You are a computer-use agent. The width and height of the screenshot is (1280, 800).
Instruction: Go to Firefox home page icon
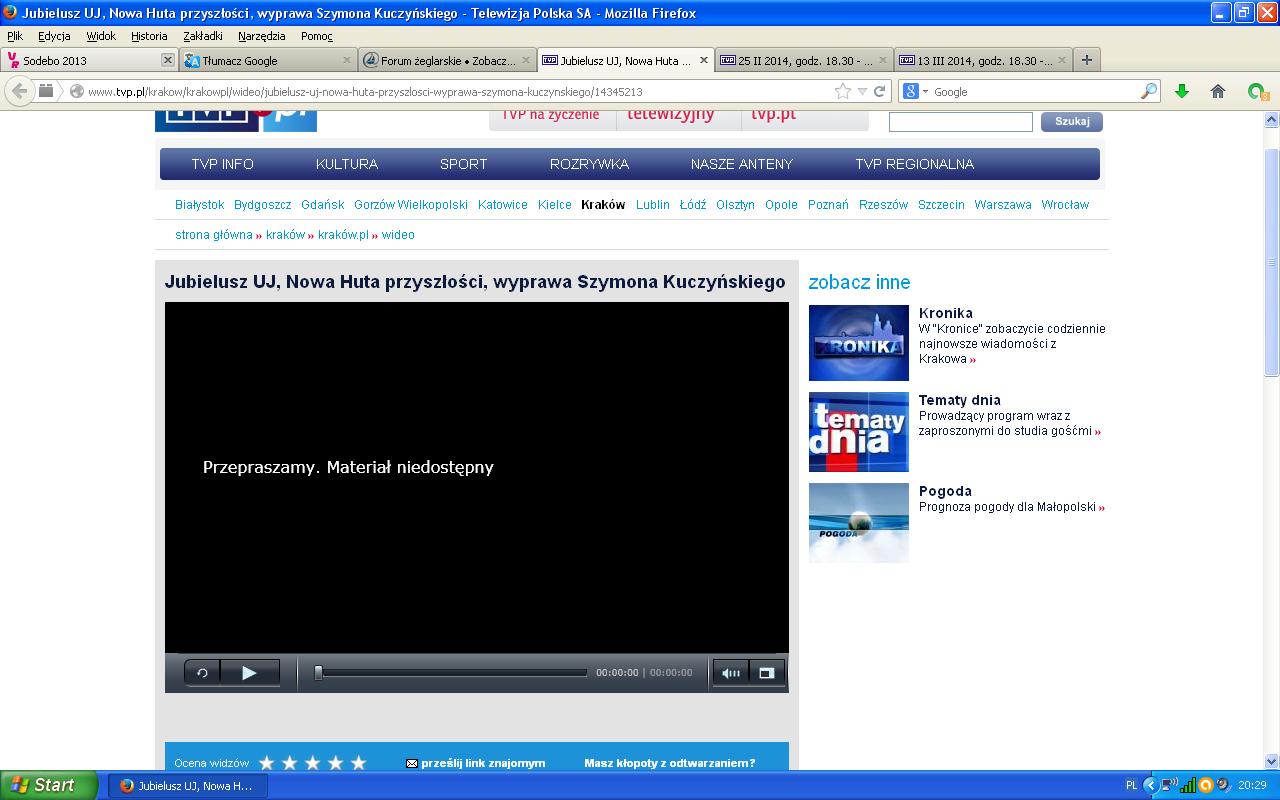tap(1218, 91)
